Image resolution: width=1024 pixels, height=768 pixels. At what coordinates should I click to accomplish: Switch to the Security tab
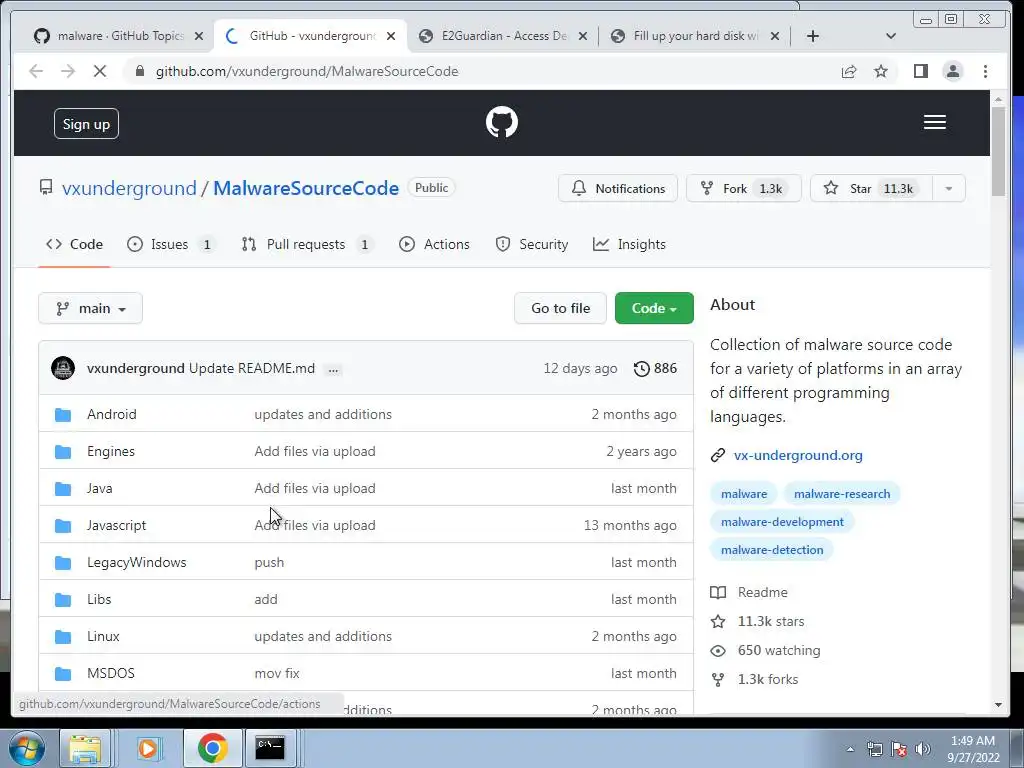tap(531, 244)
